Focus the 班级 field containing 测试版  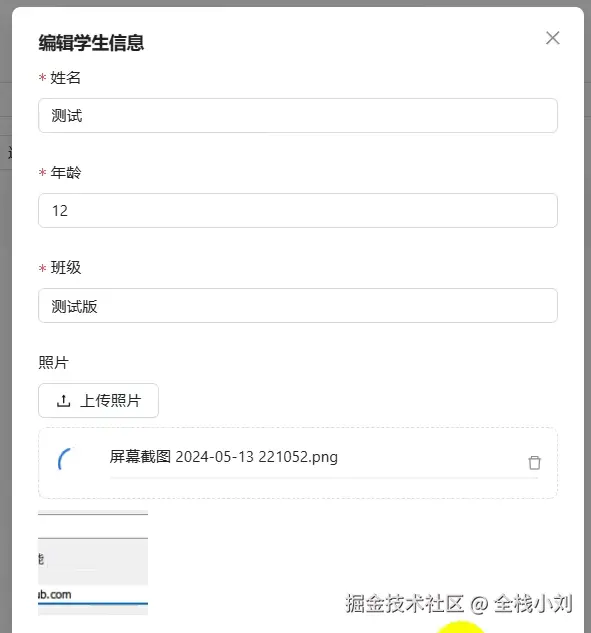[298, 306]
